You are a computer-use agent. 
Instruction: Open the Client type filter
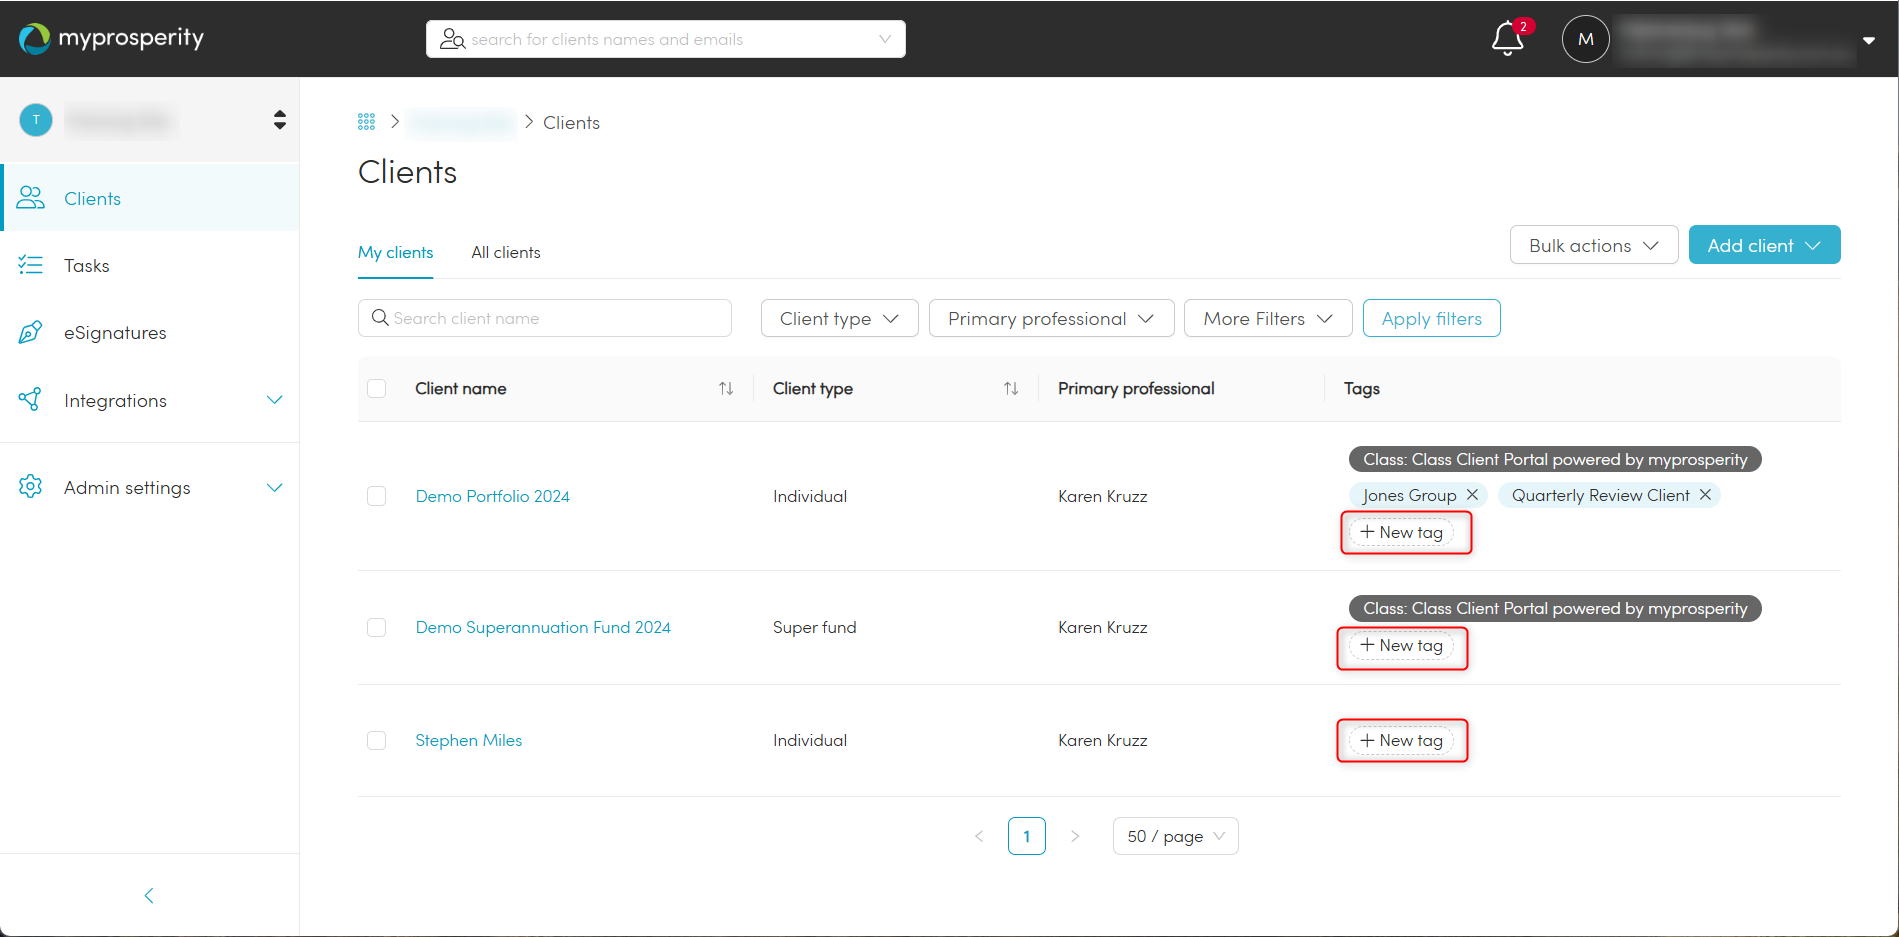point(839,318)
